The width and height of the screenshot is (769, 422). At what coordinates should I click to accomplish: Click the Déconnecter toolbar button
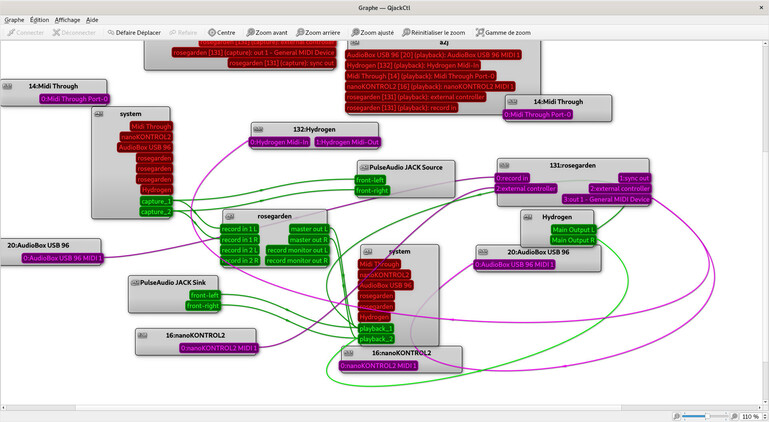point(75,32)
